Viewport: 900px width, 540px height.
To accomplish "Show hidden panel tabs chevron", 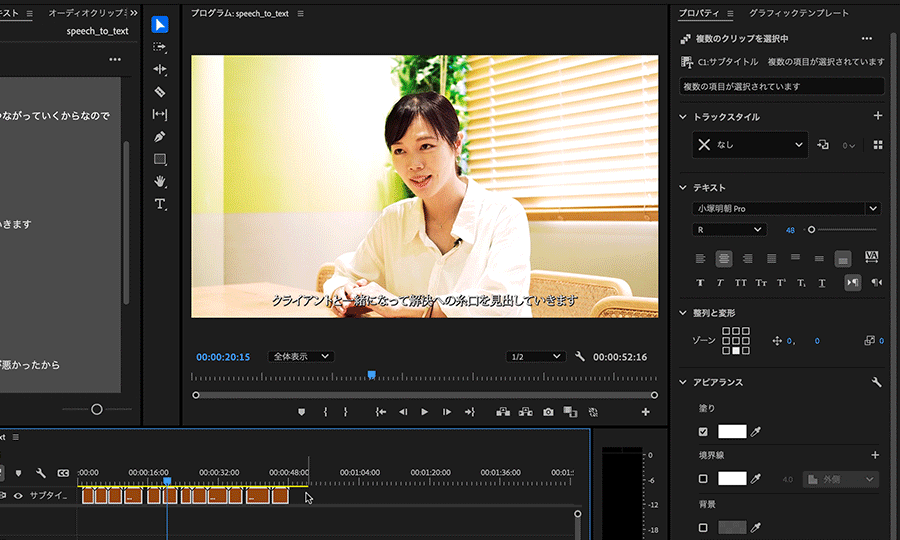I will point(134,13).
